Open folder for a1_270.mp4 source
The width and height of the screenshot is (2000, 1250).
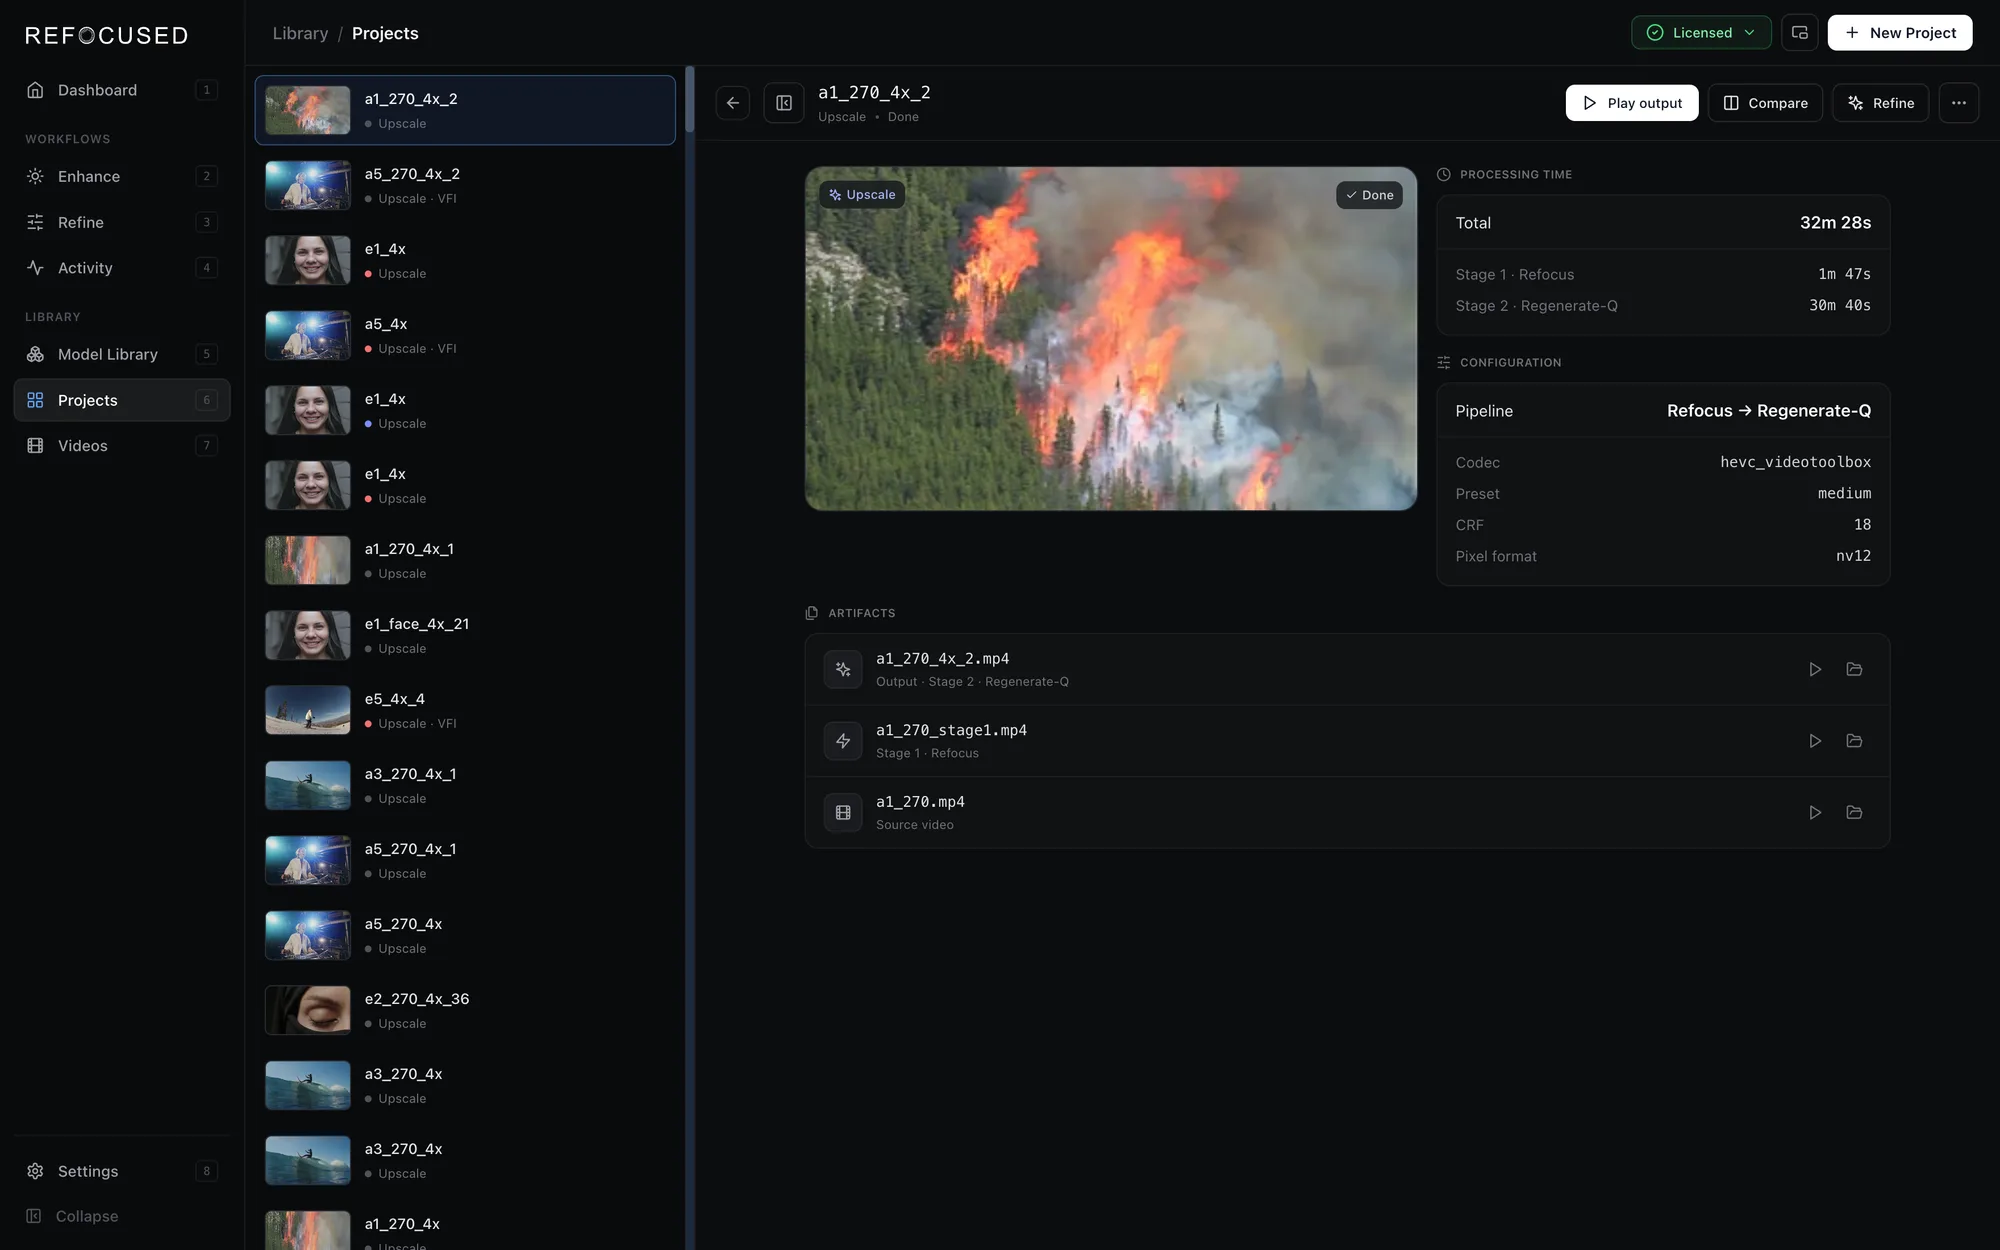click(1854, 813)
